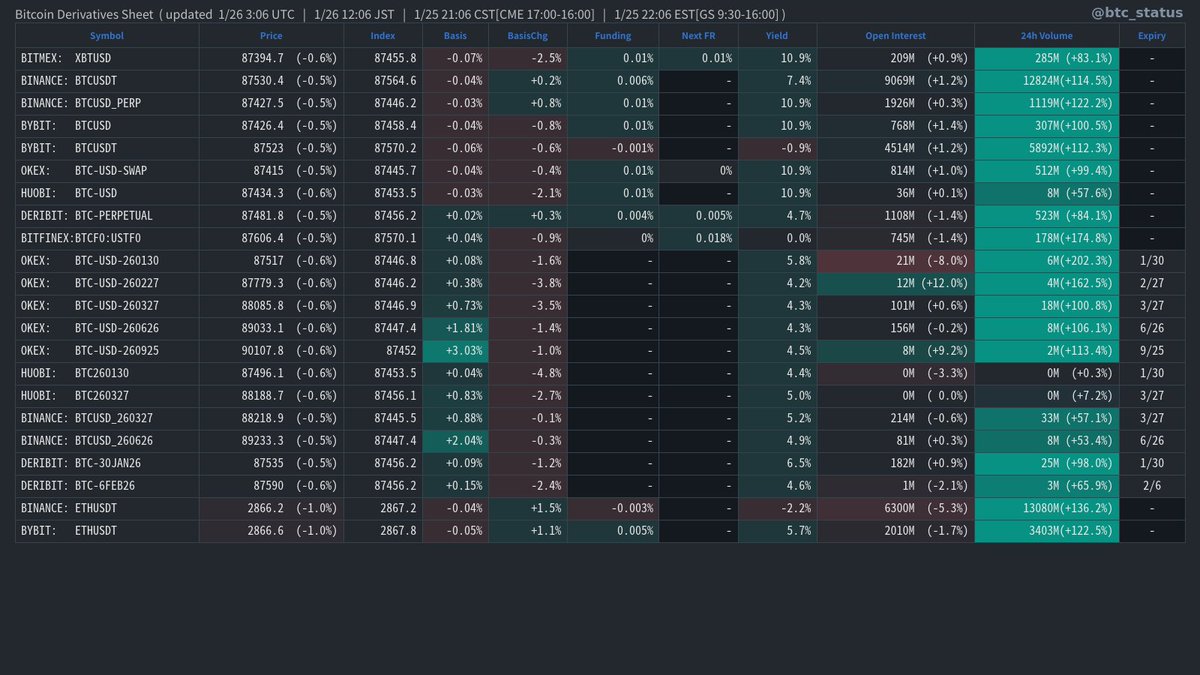
Task: Select the BINANCE: BTCUSDT symbol
Action: 70,81
